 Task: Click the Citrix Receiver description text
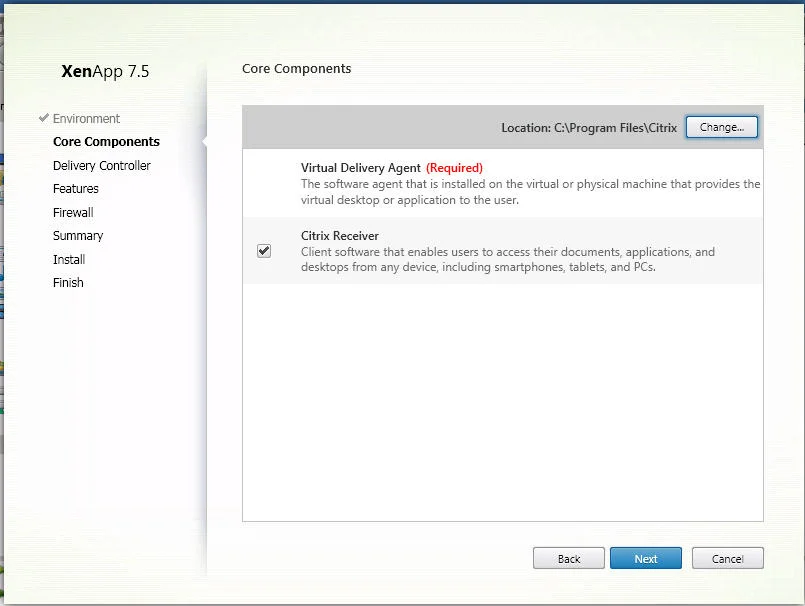tap(508, 259)
